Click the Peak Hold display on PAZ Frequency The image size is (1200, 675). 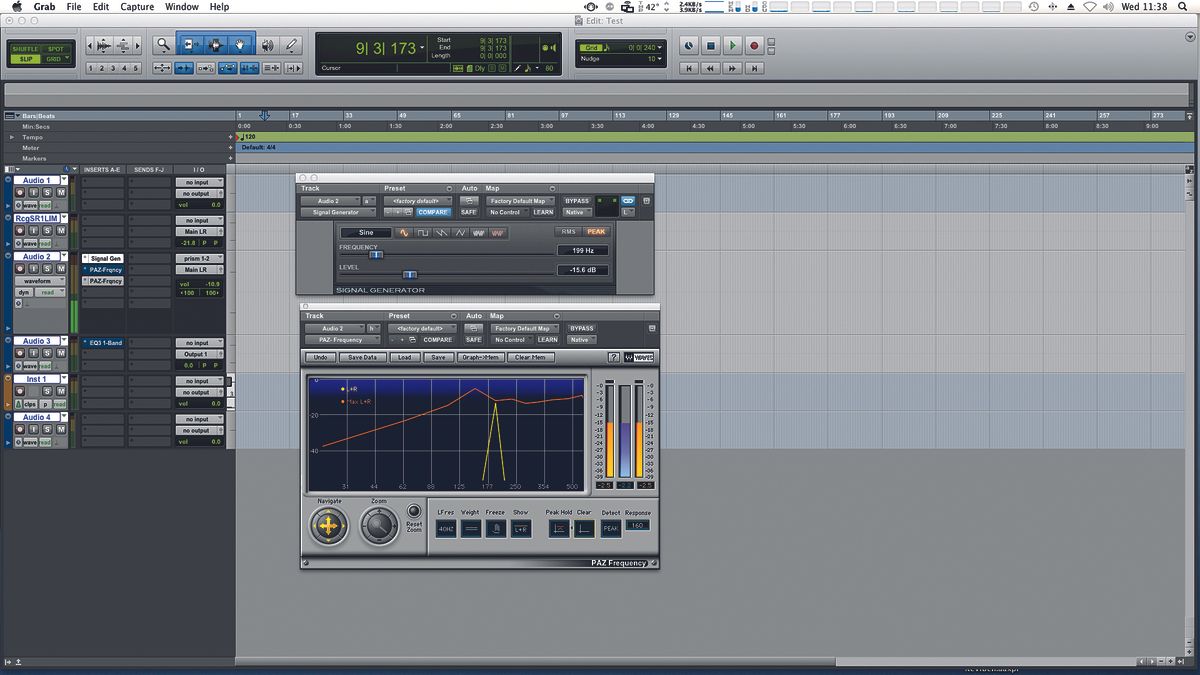click(x=559, y=528)
